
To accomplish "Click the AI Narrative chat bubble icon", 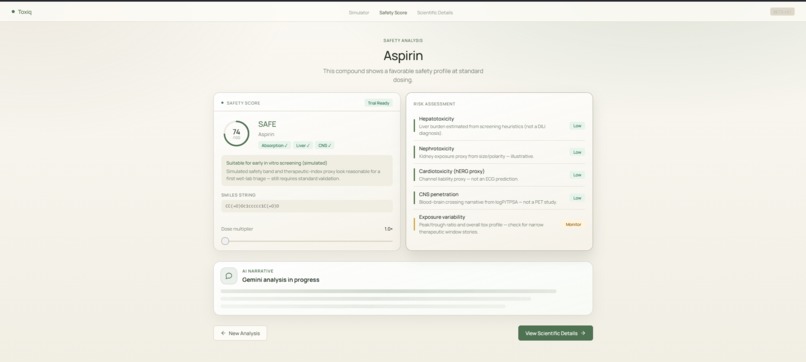I will (229, 276).
